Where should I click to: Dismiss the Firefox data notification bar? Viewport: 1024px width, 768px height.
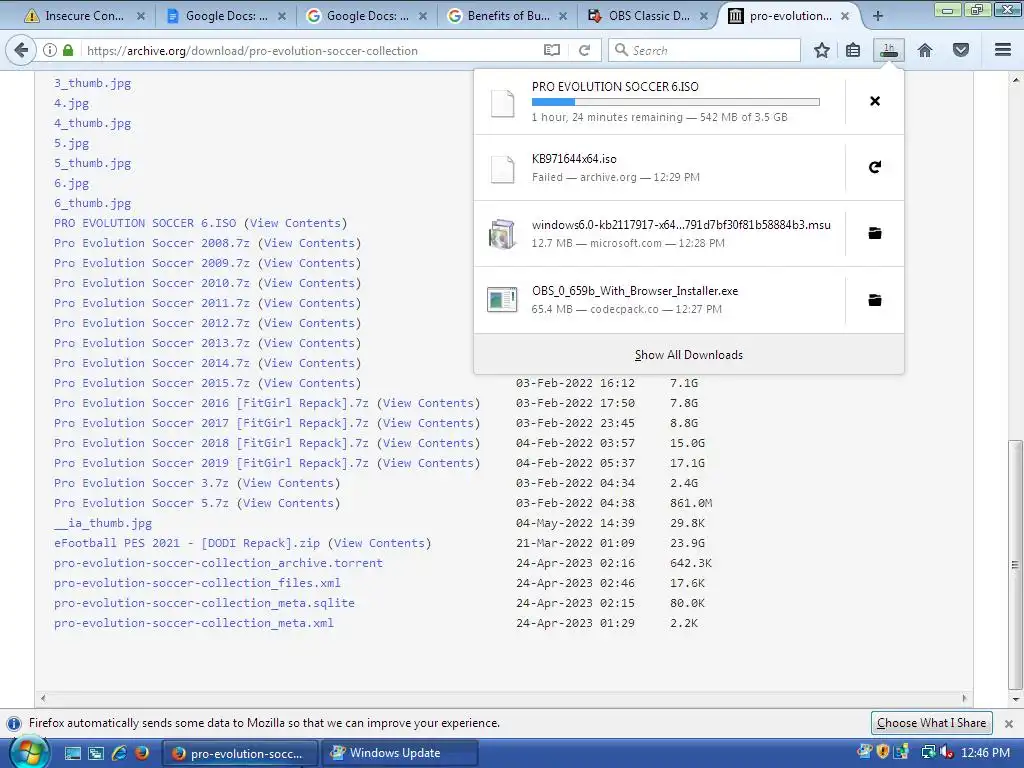click(1009, 724)
